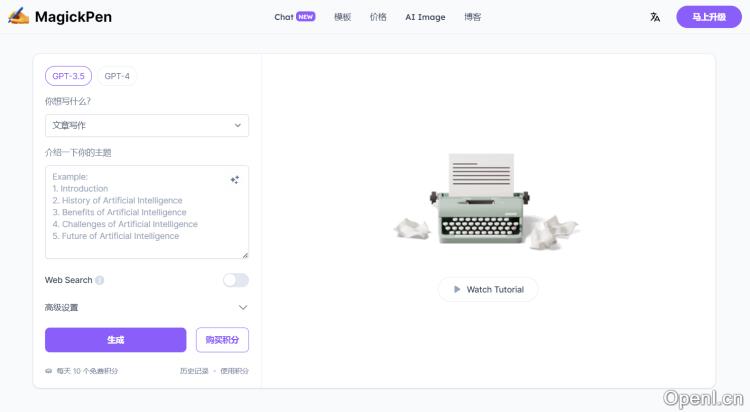Click into the topic description text area
750x412 pixels.
click(x=147, y=212)
